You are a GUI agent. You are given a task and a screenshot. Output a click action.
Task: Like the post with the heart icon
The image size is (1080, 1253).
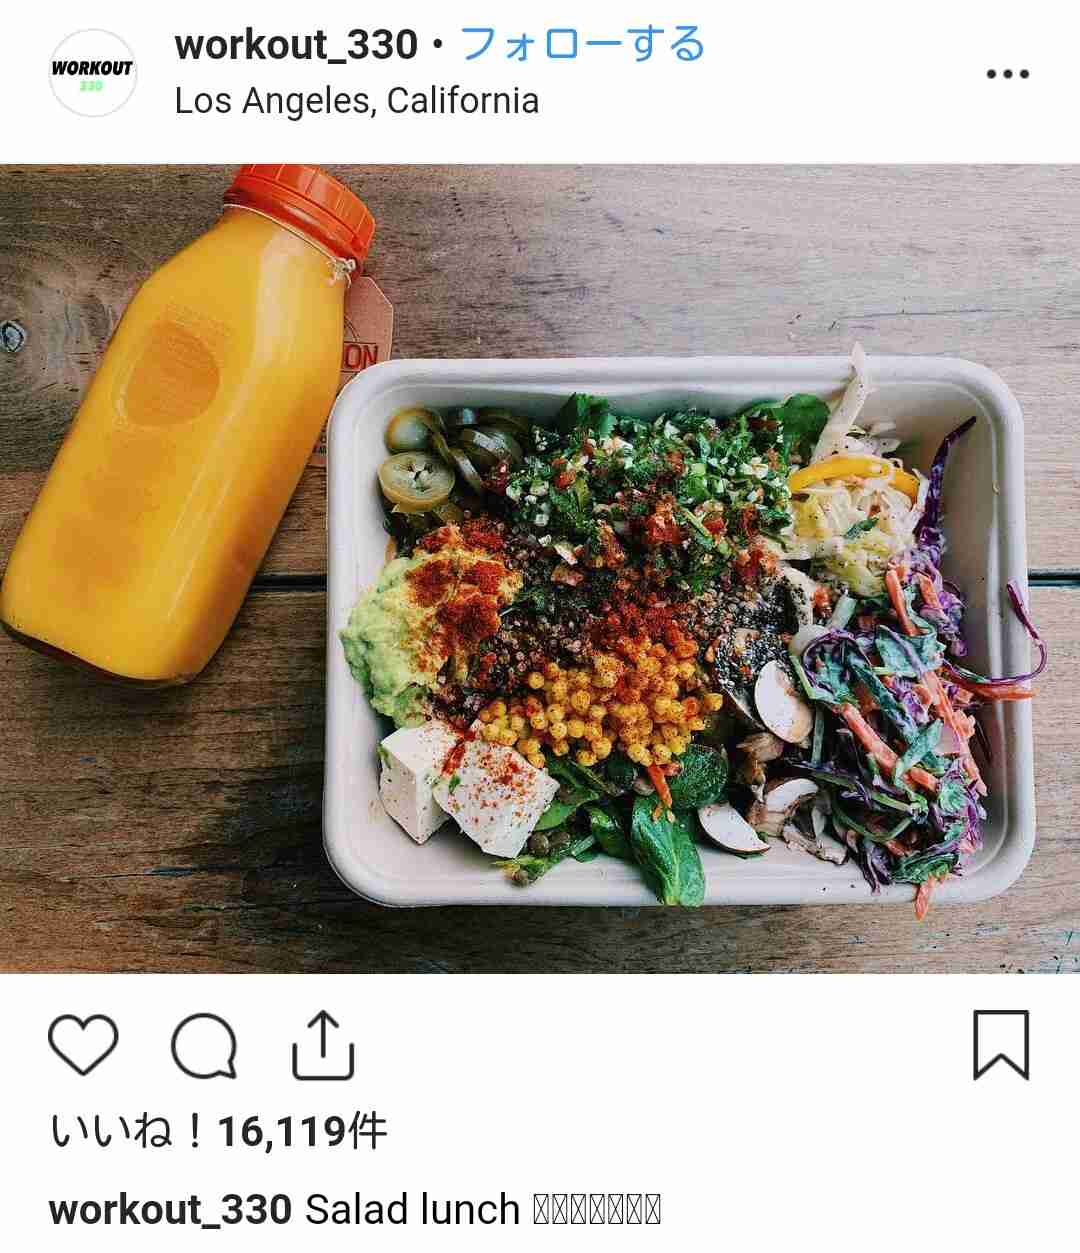pos(83,1045)
